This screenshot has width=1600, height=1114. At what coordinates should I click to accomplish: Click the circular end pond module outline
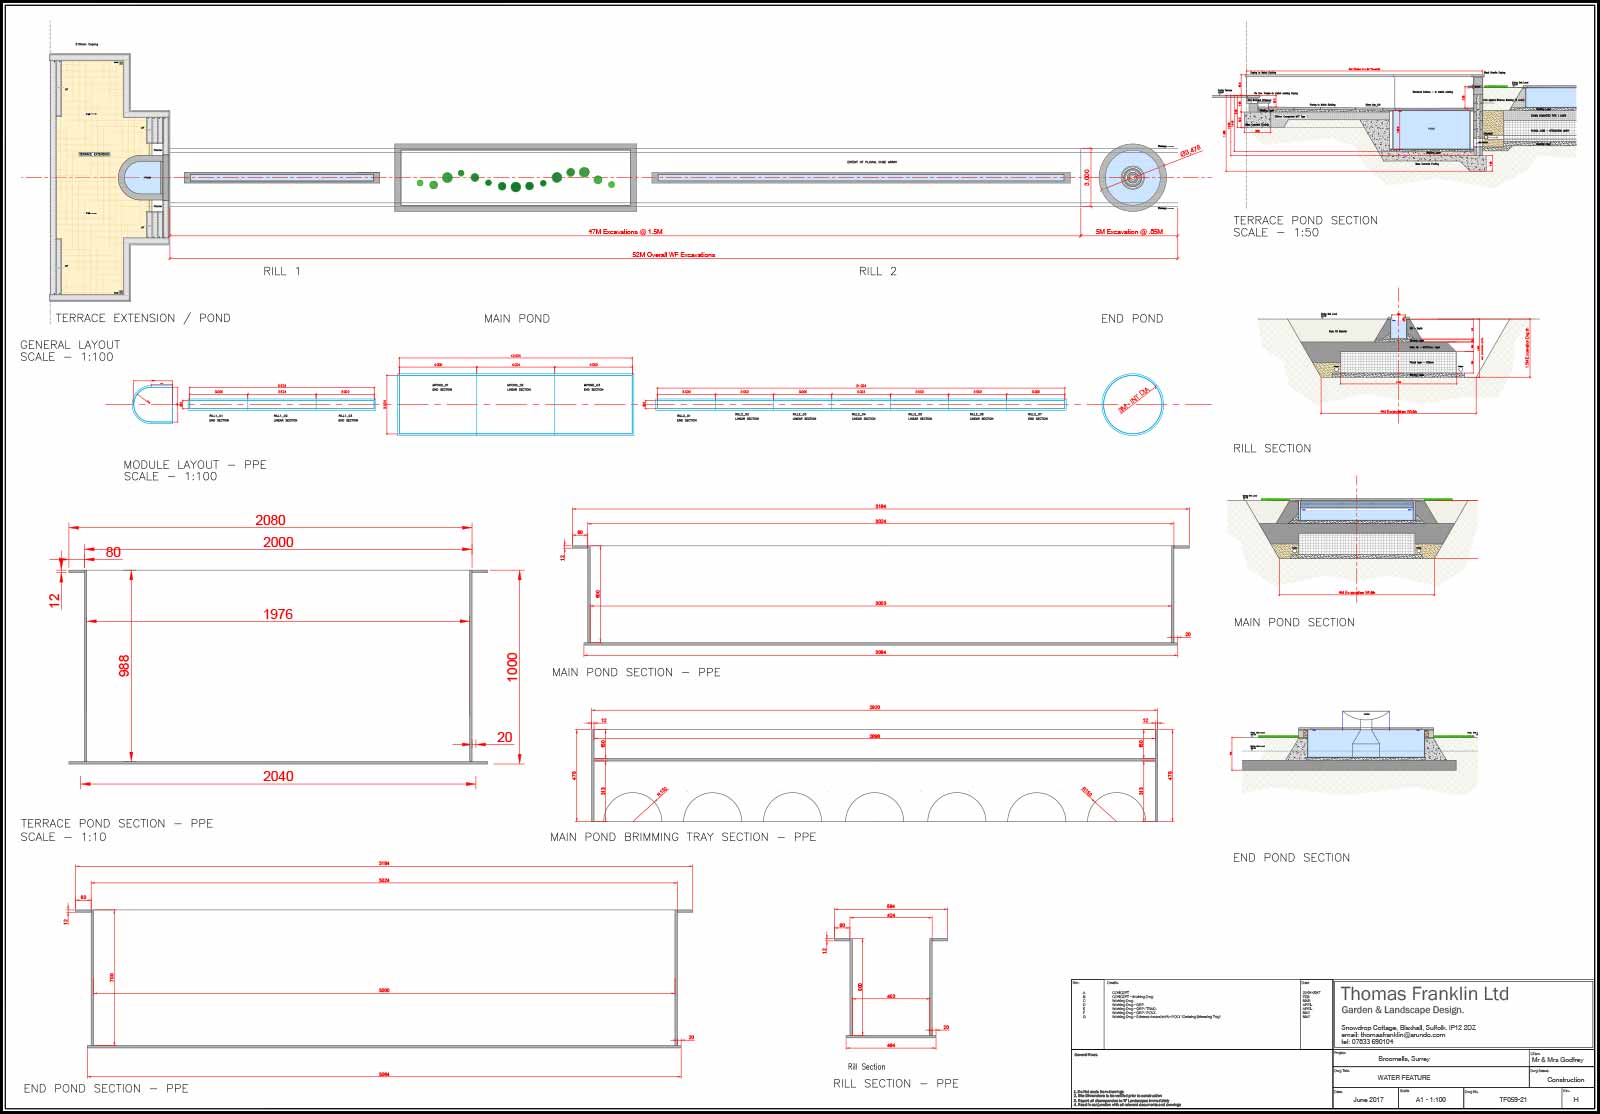[1132, 405]
